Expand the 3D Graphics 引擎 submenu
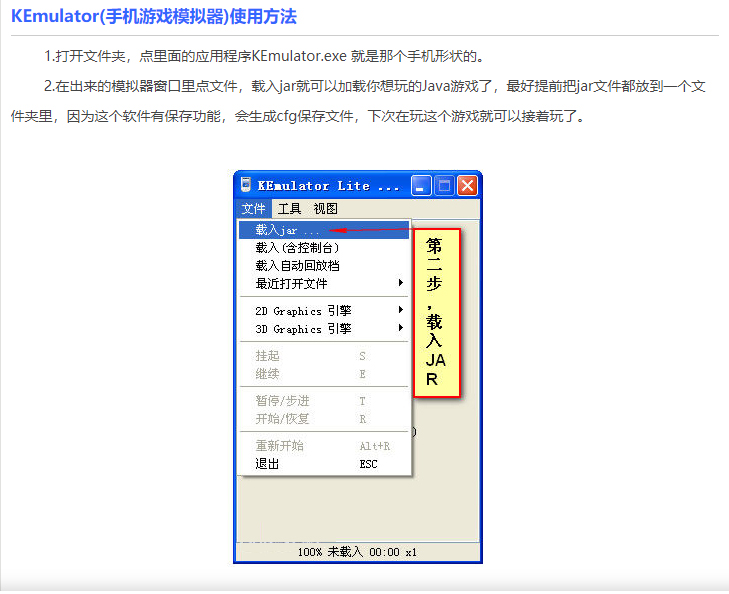Image resolution: width=729 pixels, height=594 pixels. click(324, 329)
